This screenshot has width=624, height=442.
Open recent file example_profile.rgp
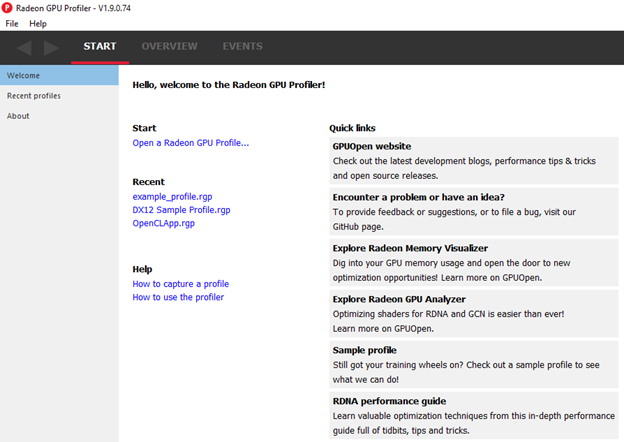(172, 197)
